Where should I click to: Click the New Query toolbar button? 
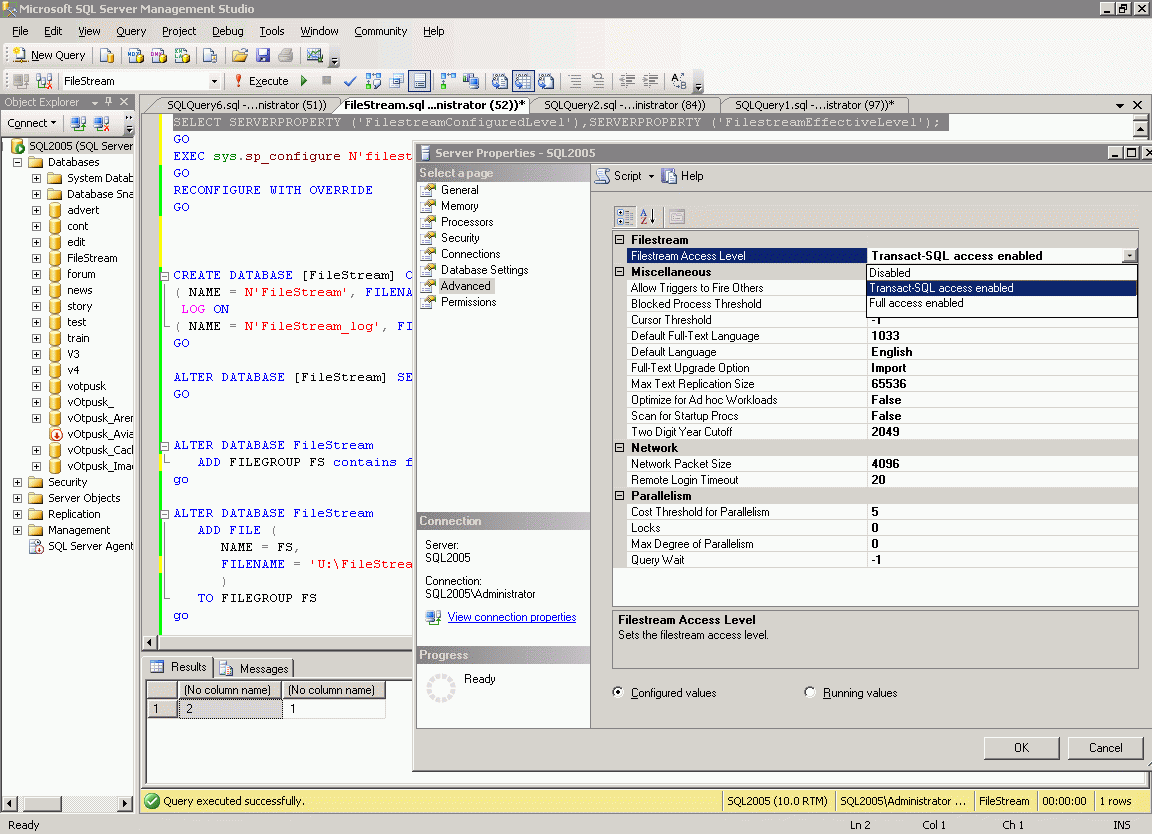[x=49, y=56]
